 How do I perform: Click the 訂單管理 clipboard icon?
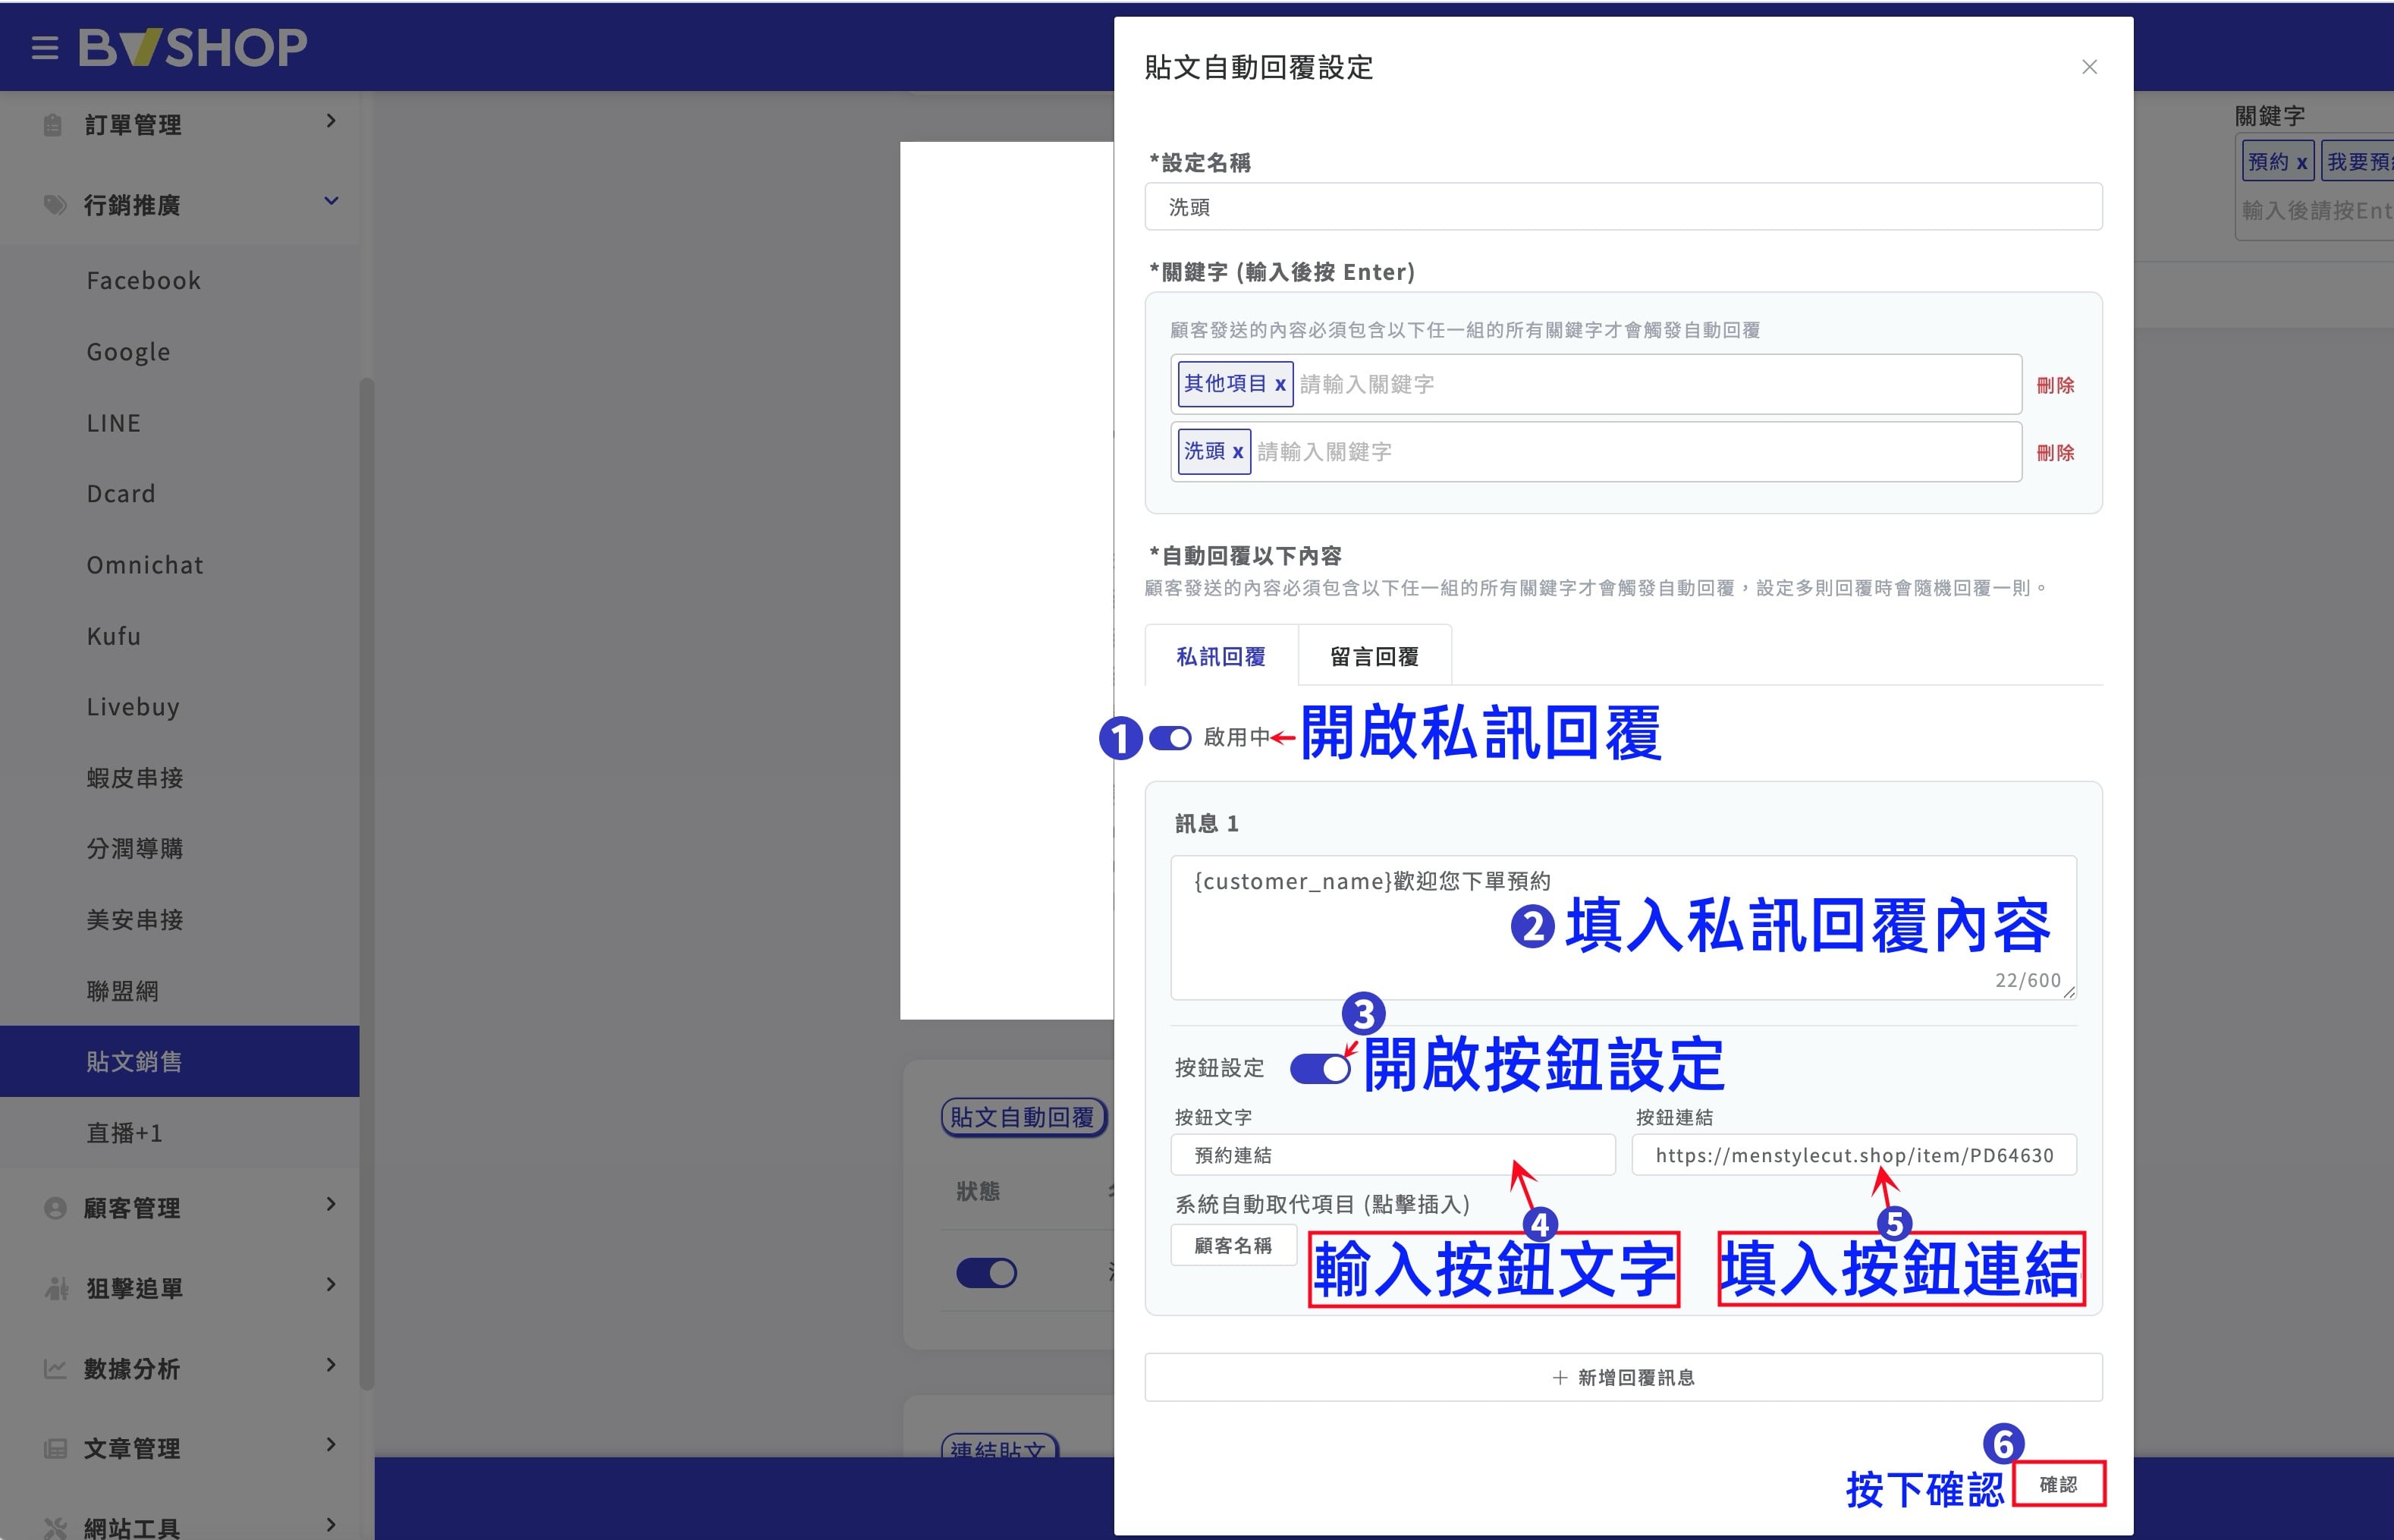pyautogui.click(x=53, y=125)
